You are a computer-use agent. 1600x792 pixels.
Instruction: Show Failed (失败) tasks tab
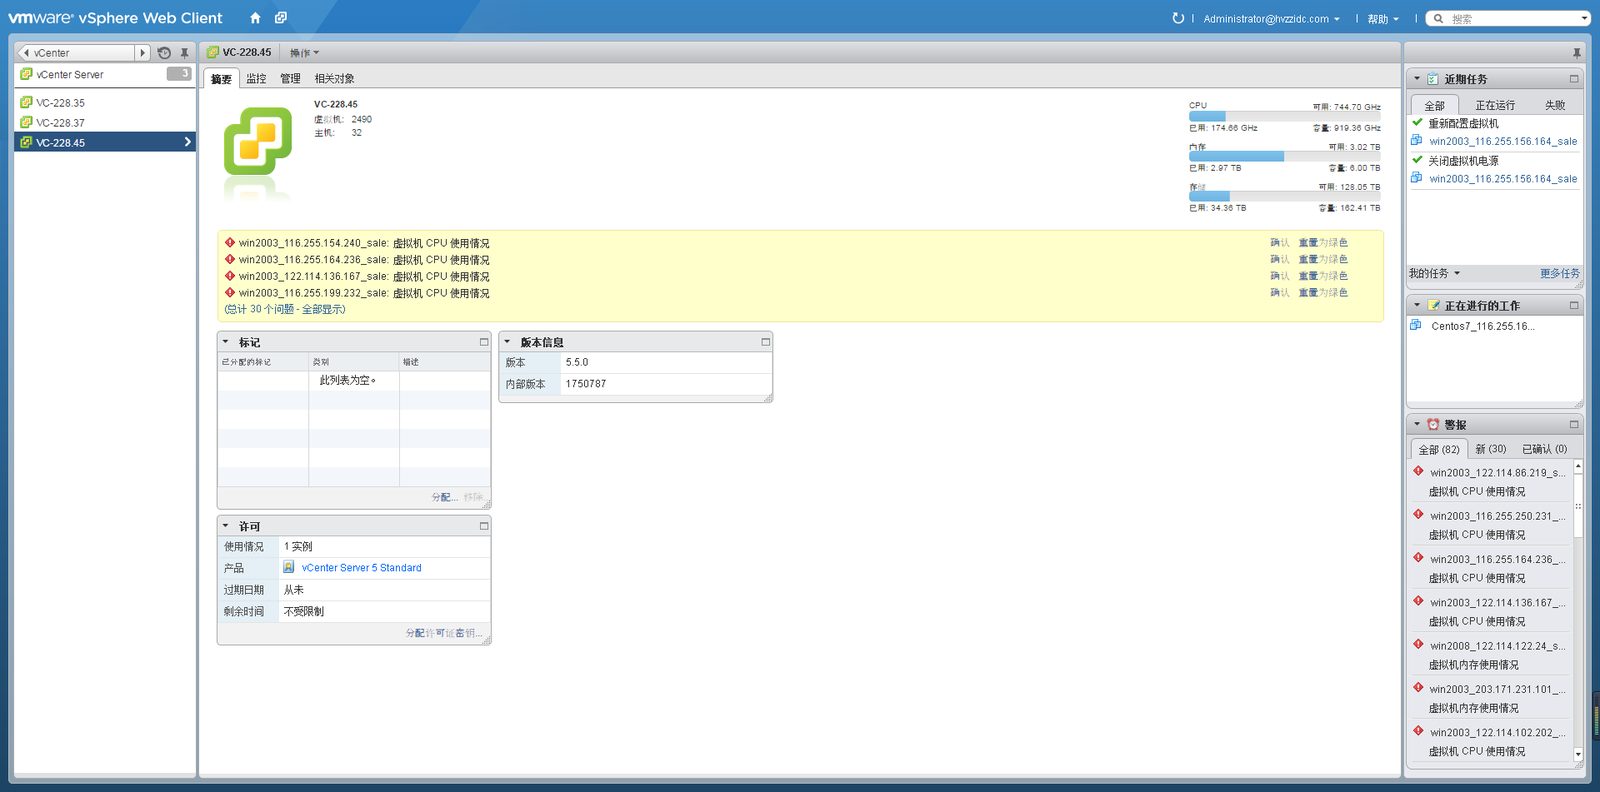pyautogui.click(x=1555, y=105)
